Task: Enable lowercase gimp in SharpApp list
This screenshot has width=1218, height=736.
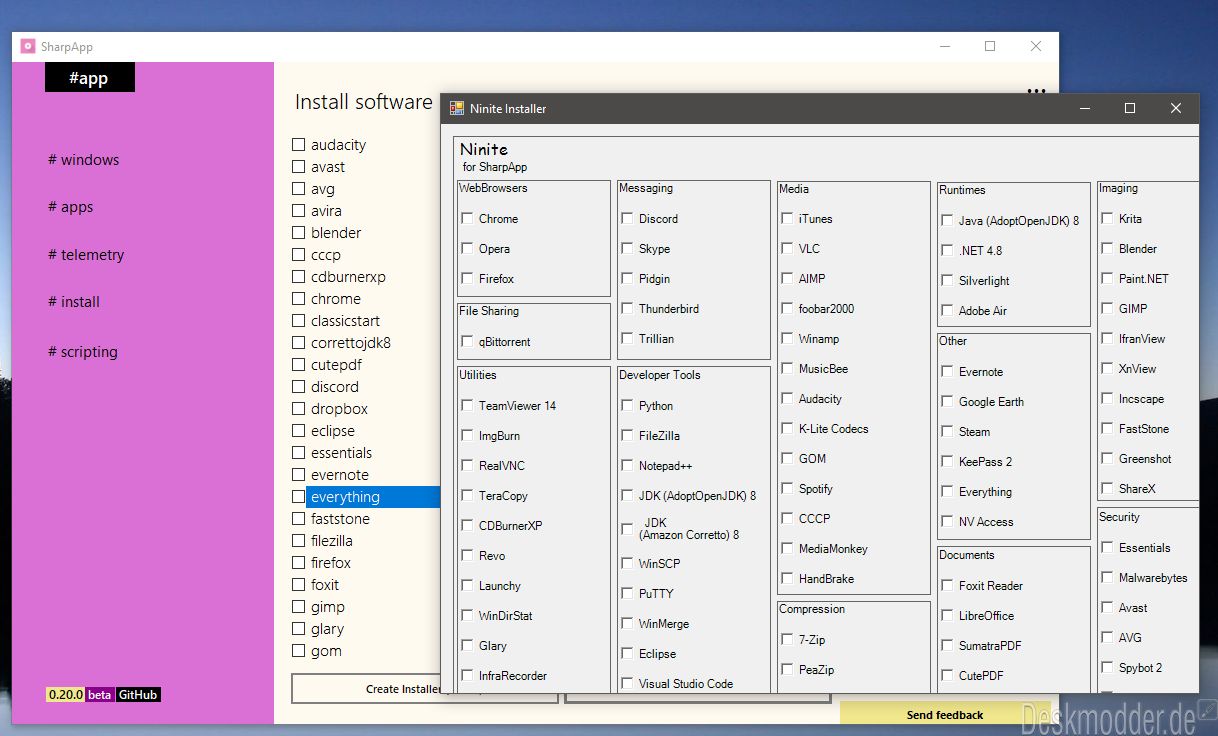Action: point(298,607)
